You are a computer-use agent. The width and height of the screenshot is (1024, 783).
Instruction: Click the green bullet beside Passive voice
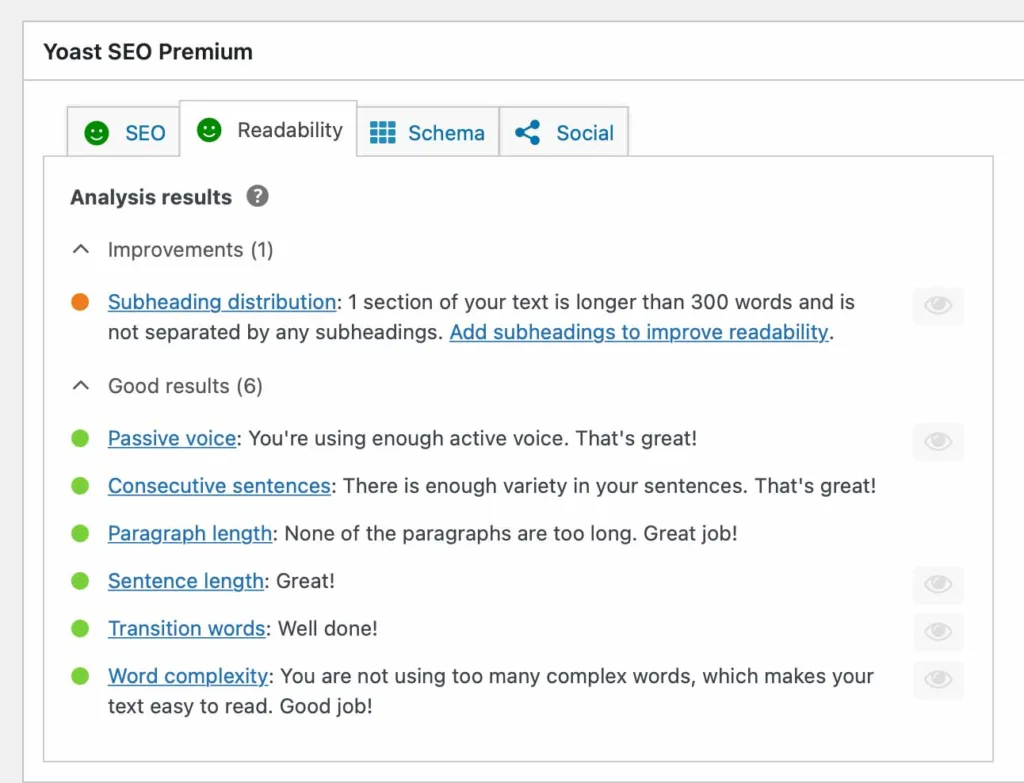81,437
